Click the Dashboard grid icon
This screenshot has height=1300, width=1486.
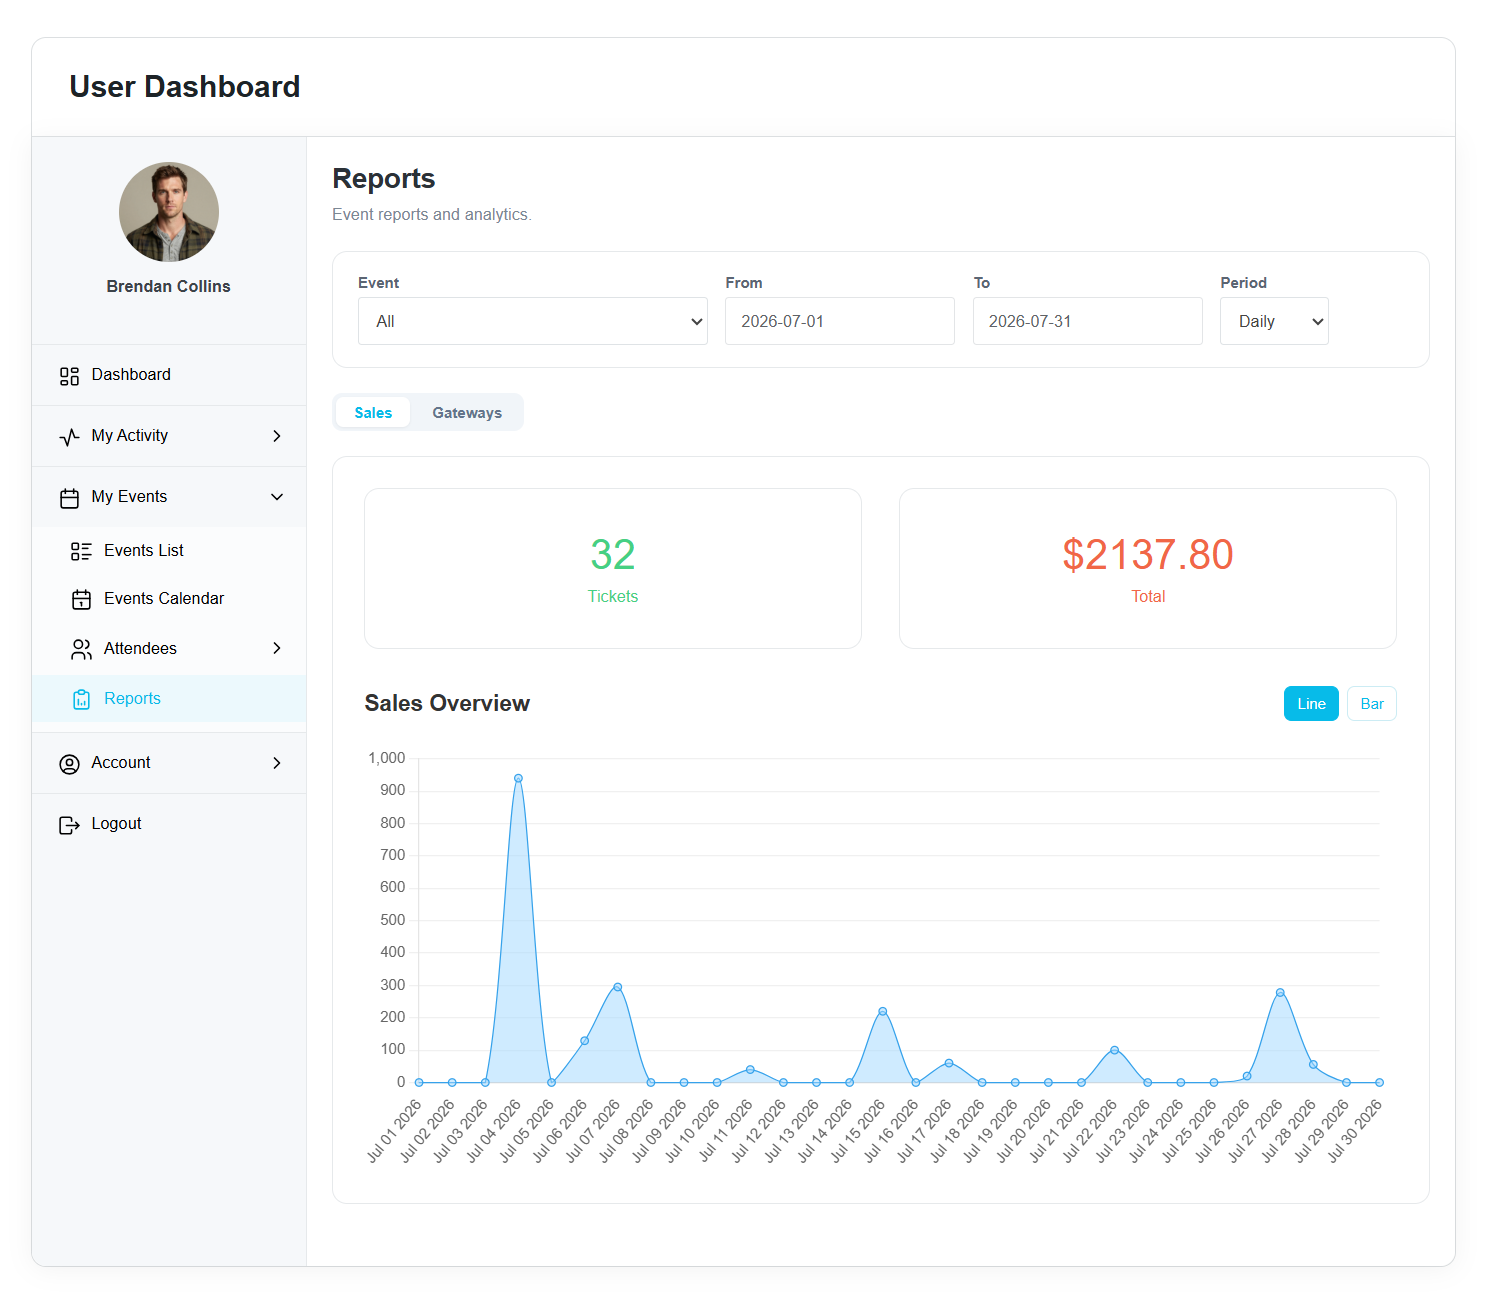69,376
